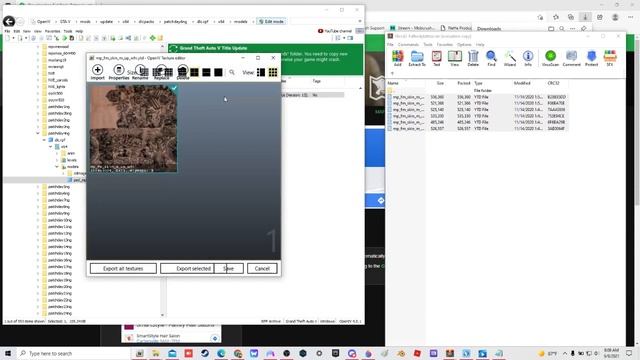
Task: Click Save in the Texture editor
Action: 229,269
